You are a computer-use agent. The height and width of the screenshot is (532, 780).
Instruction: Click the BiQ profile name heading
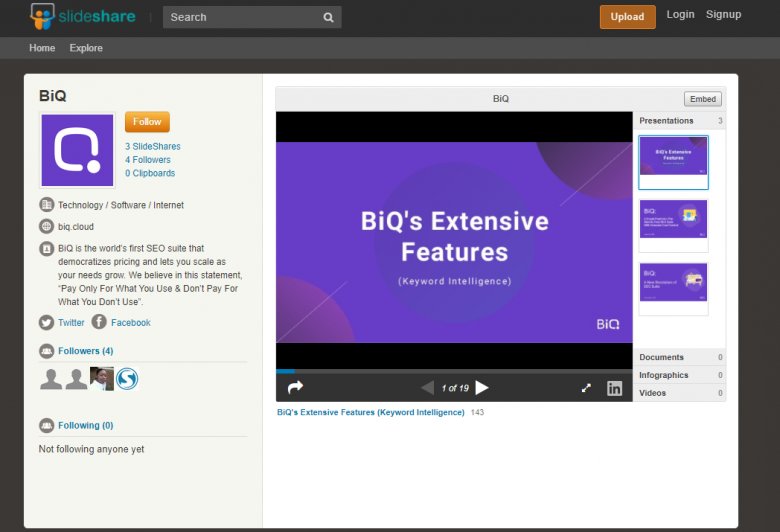[53, 96]
